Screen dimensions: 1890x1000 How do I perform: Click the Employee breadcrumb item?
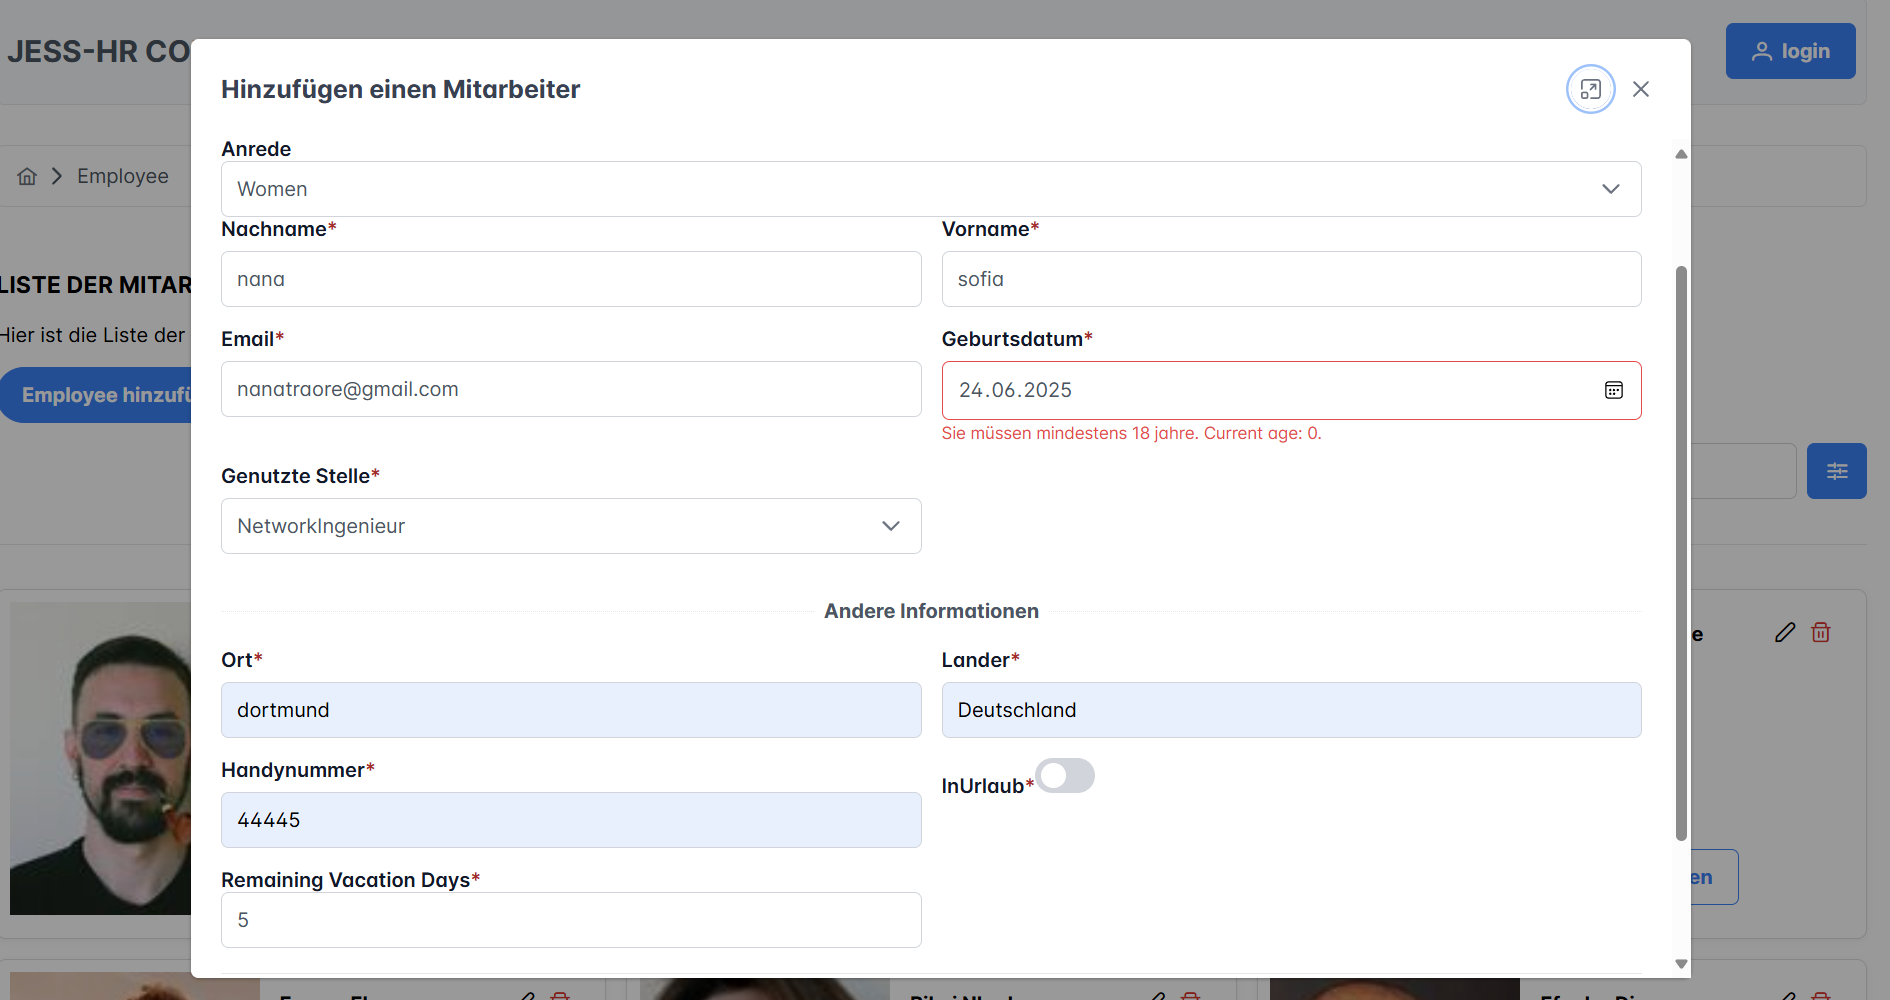click(123, 176)
